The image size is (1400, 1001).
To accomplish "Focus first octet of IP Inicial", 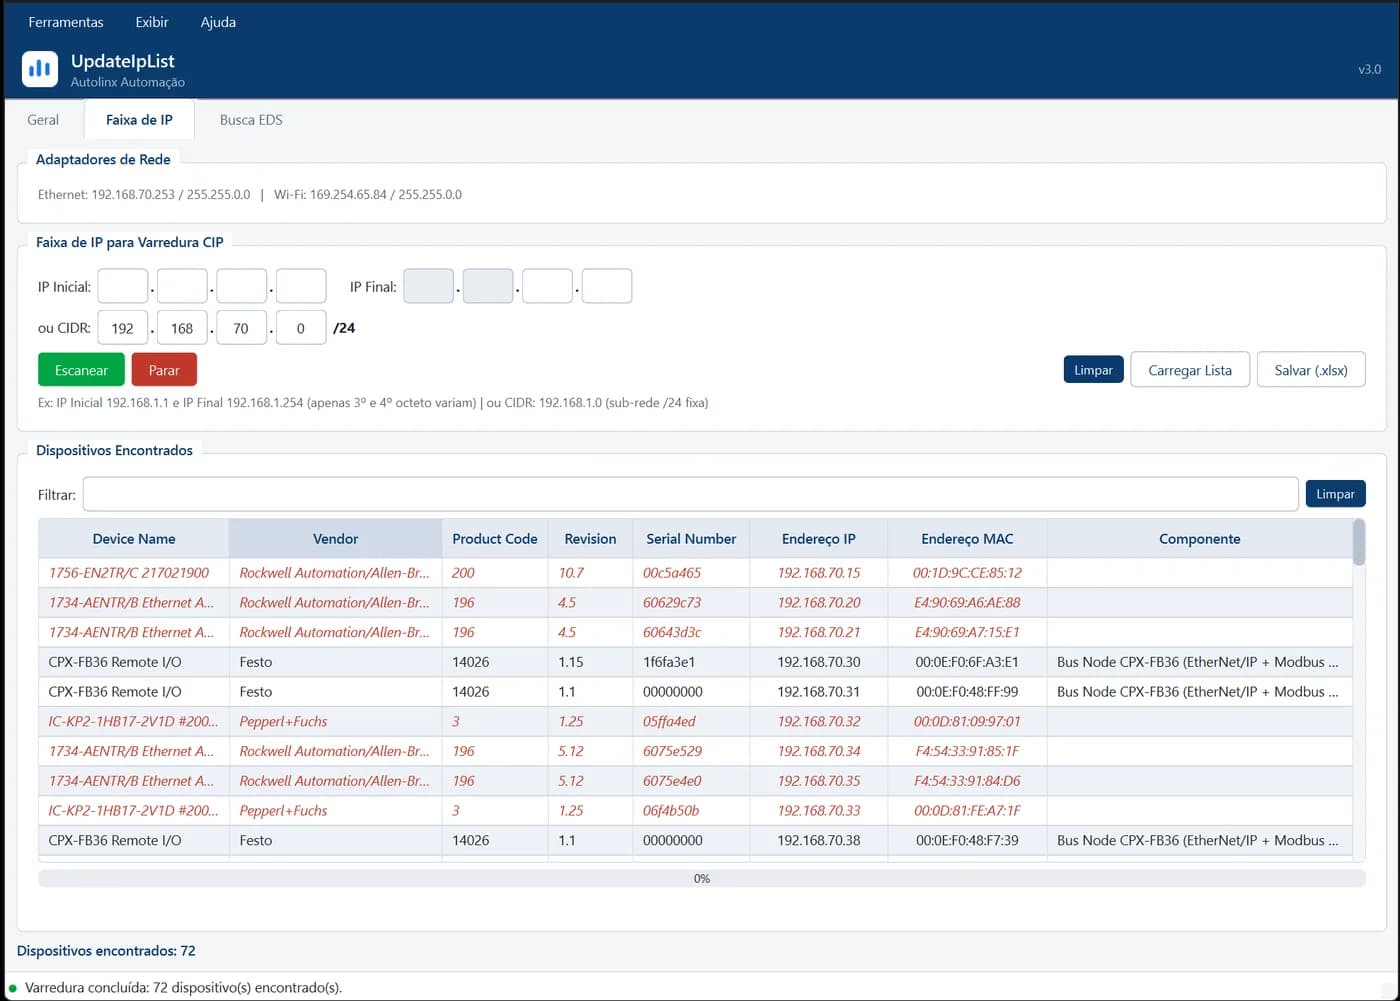I will 123,286.
